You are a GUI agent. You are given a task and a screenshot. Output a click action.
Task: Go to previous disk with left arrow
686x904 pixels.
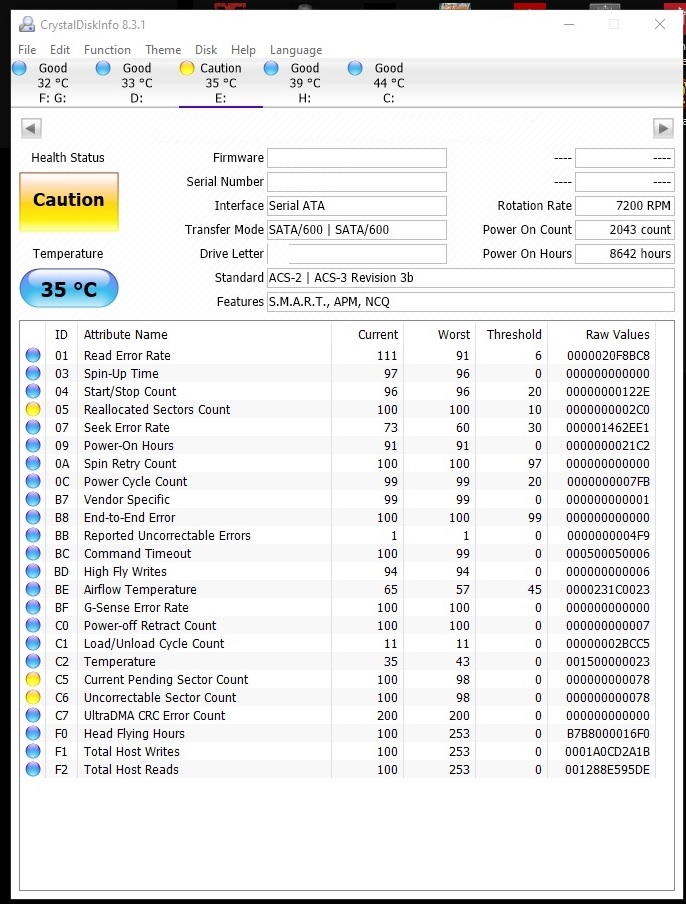pyautogui.click(x=31, y=128)
